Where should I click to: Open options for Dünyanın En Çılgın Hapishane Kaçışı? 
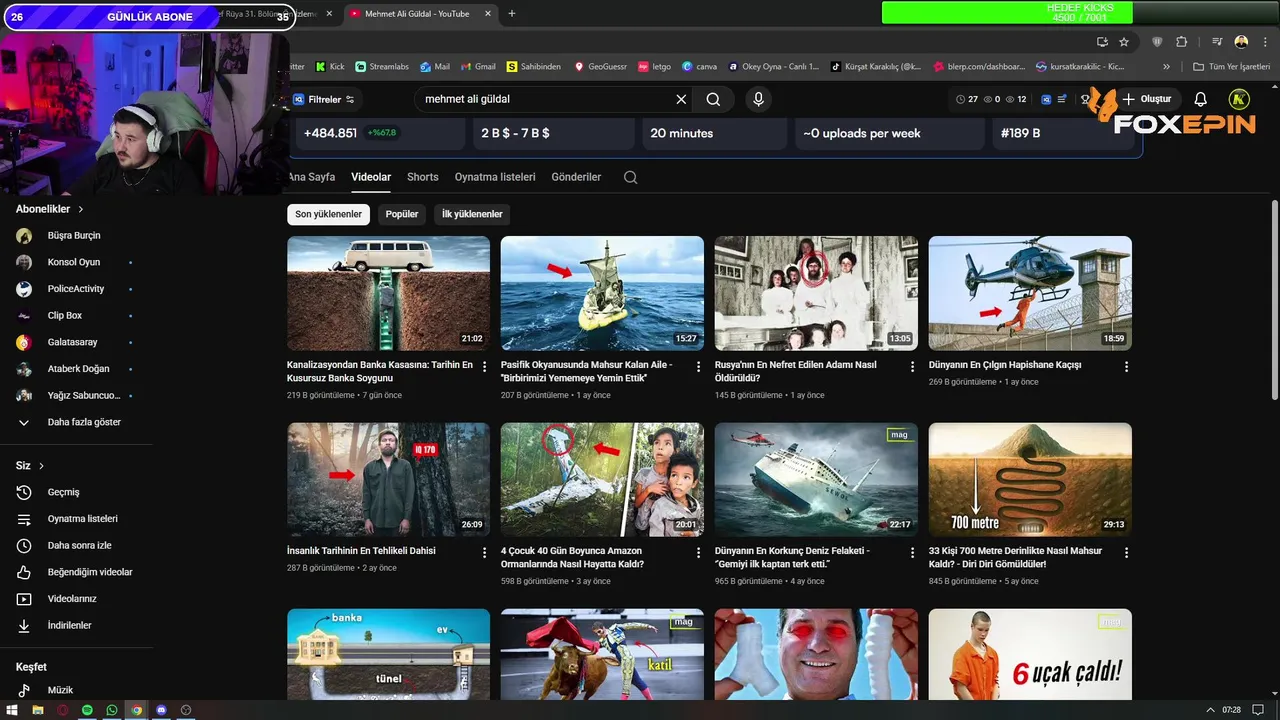pyautogui.click(x=1126, y=367)
